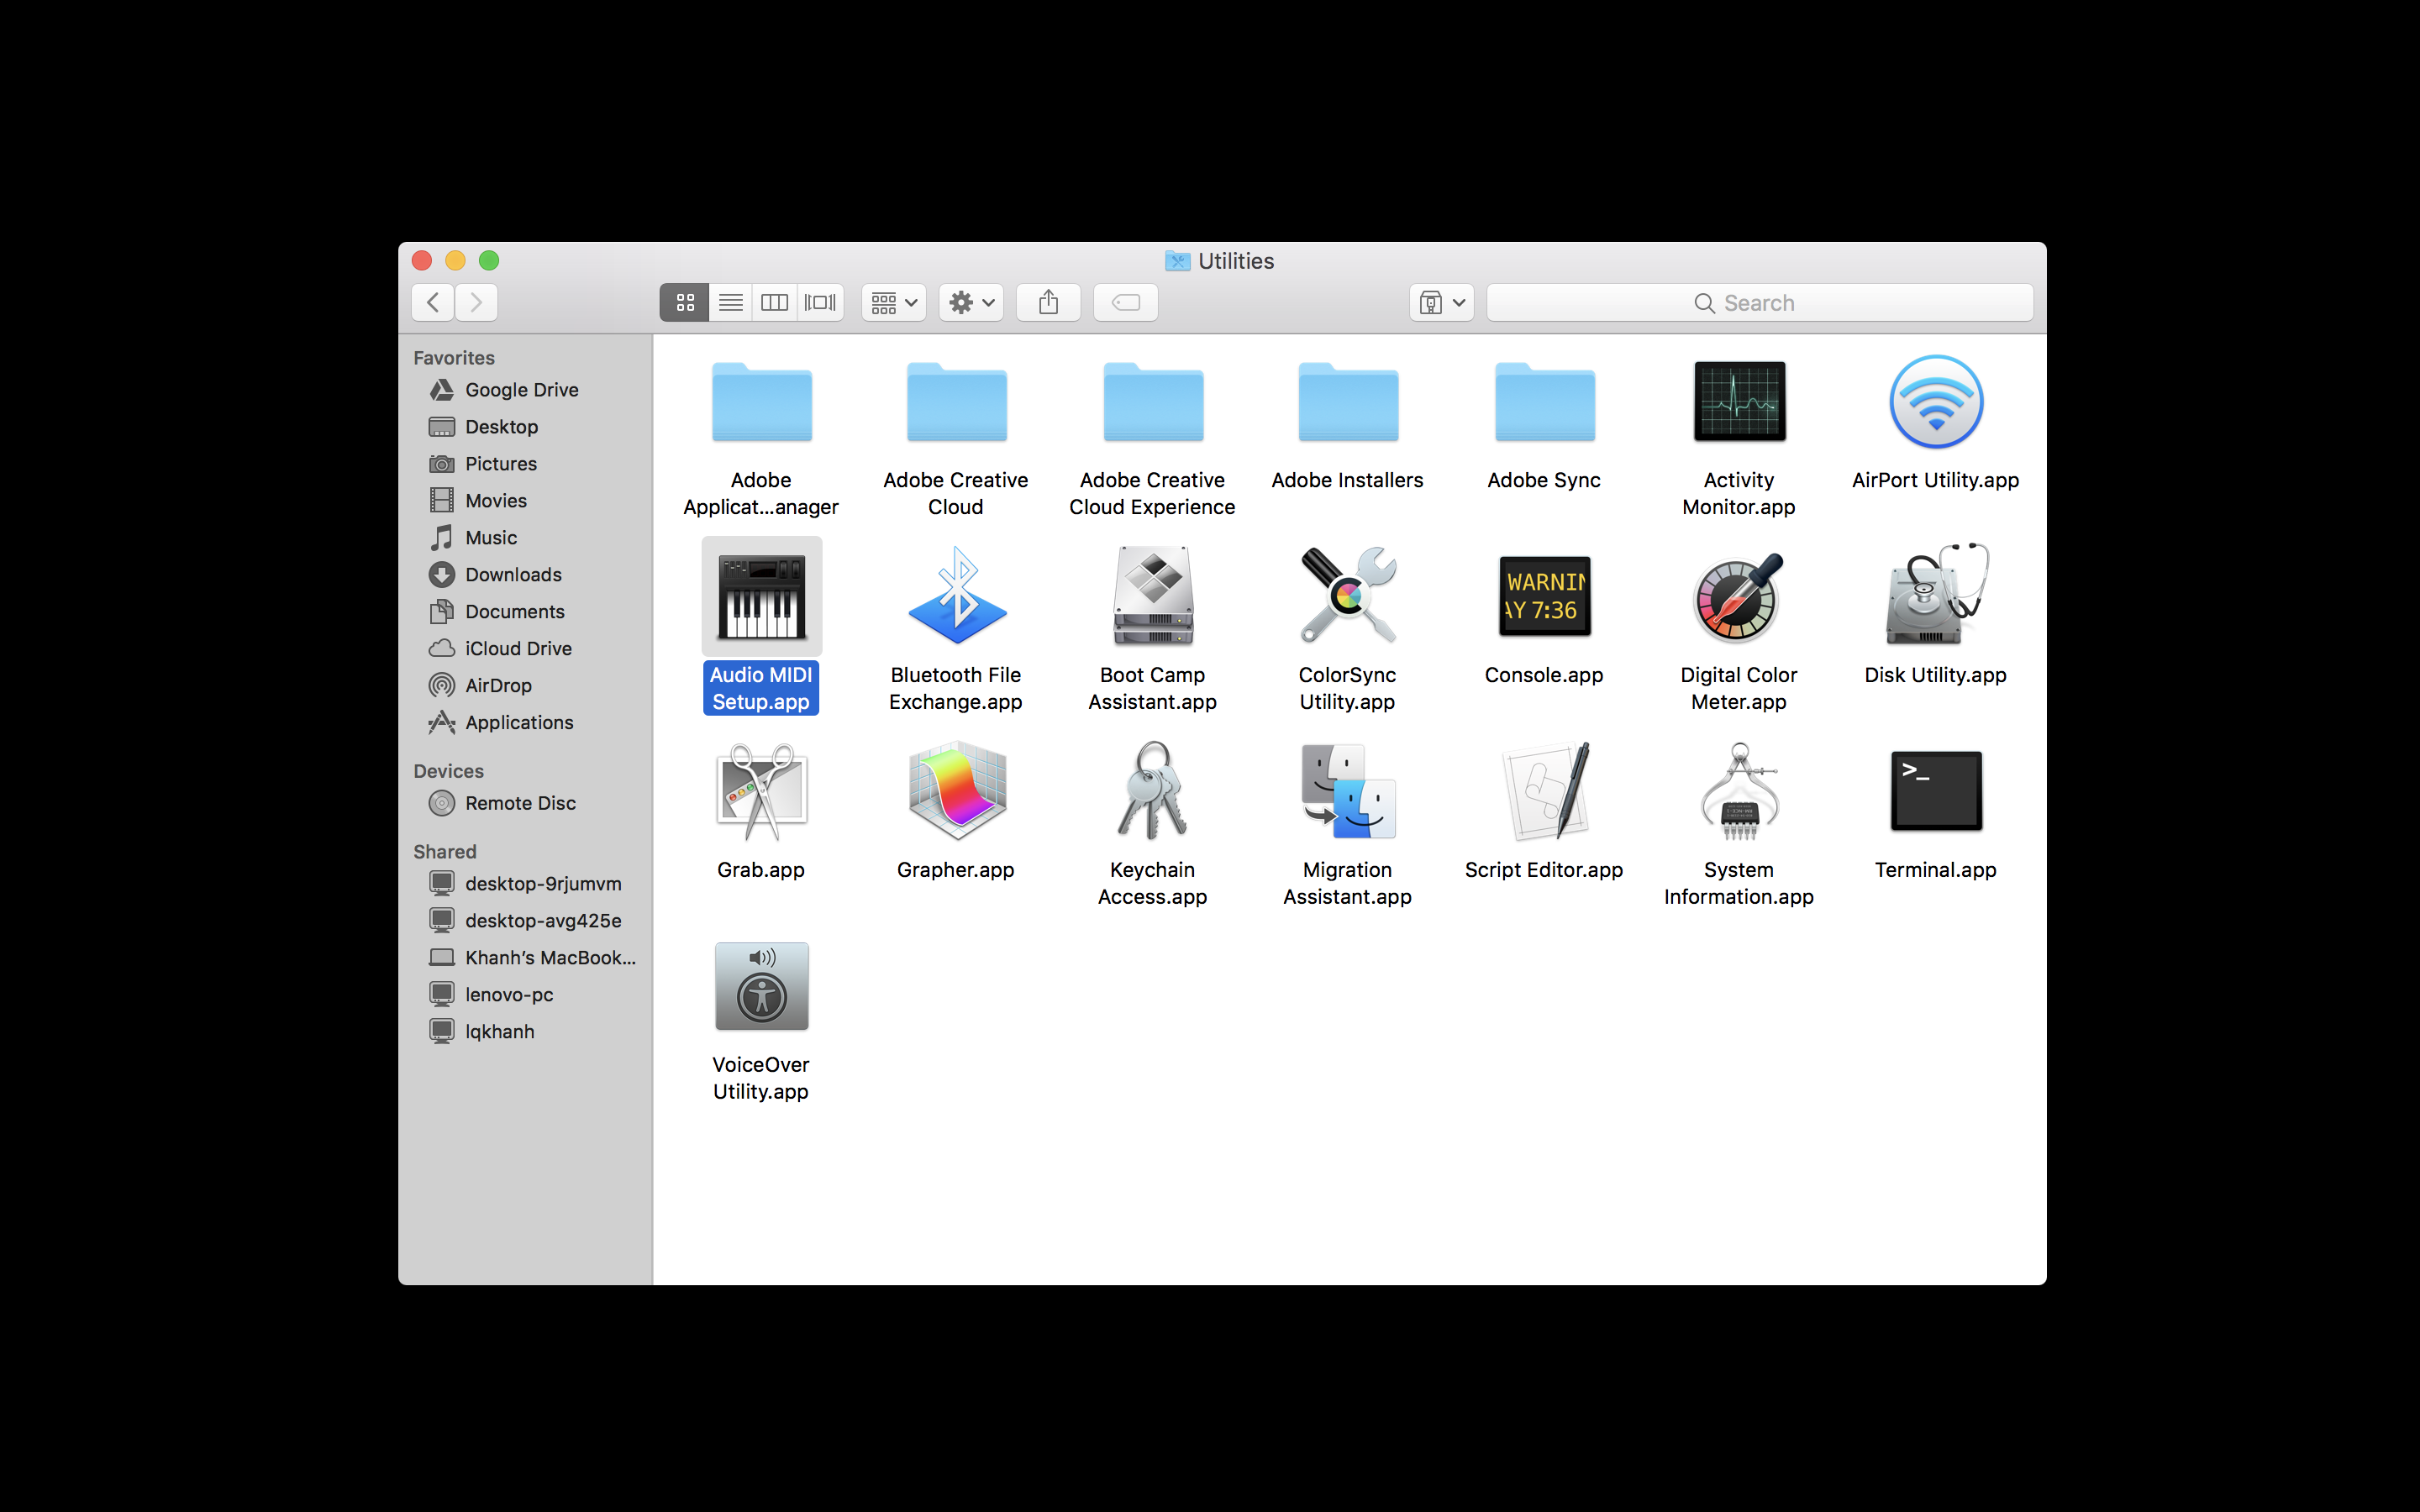Switch to column view
Viewport: 2420px width, 1512px height.
tap(775, 302)
